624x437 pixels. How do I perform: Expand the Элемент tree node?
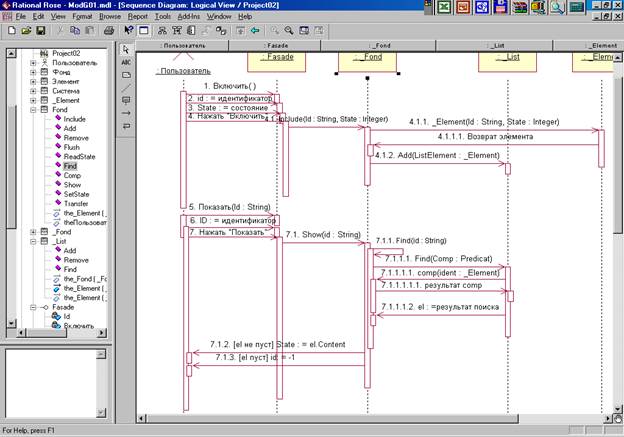coord(32,81)
